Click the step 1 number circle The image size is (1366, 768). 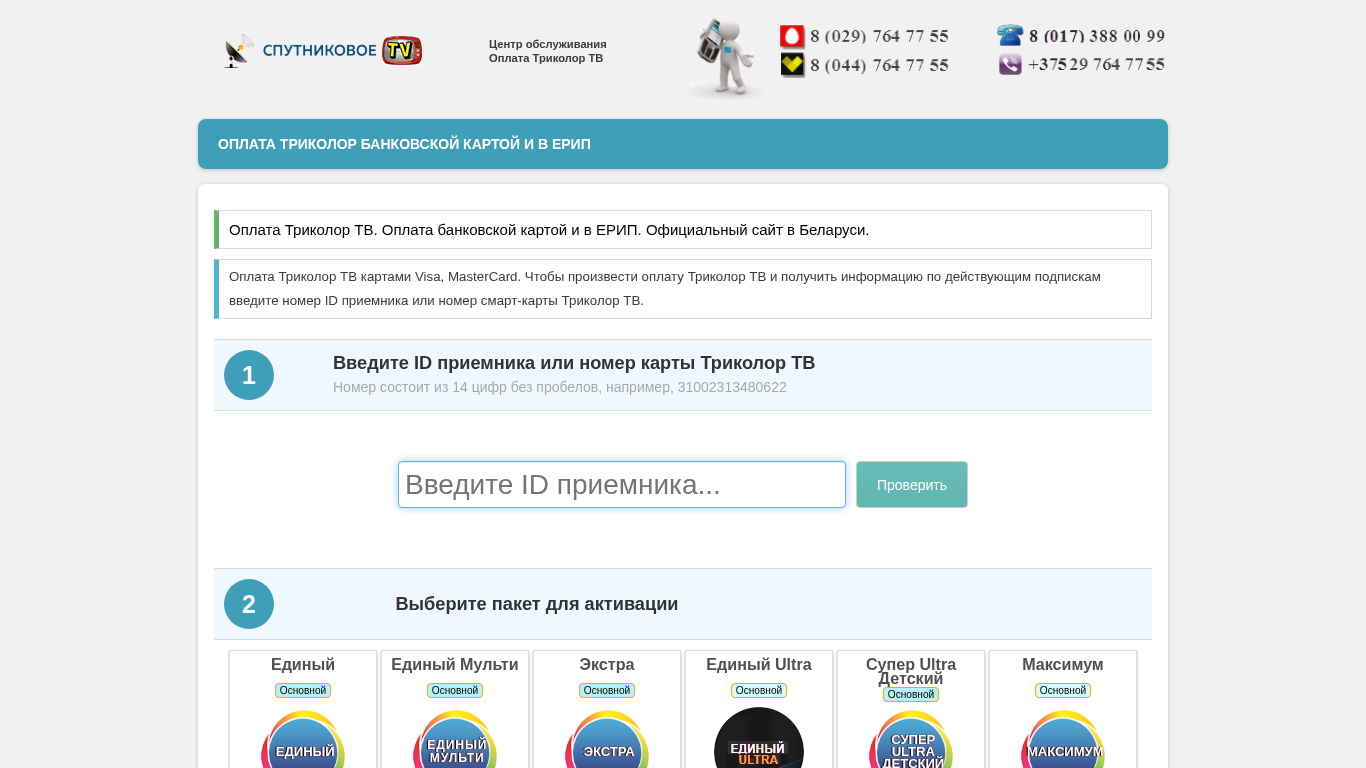(249, 375)
